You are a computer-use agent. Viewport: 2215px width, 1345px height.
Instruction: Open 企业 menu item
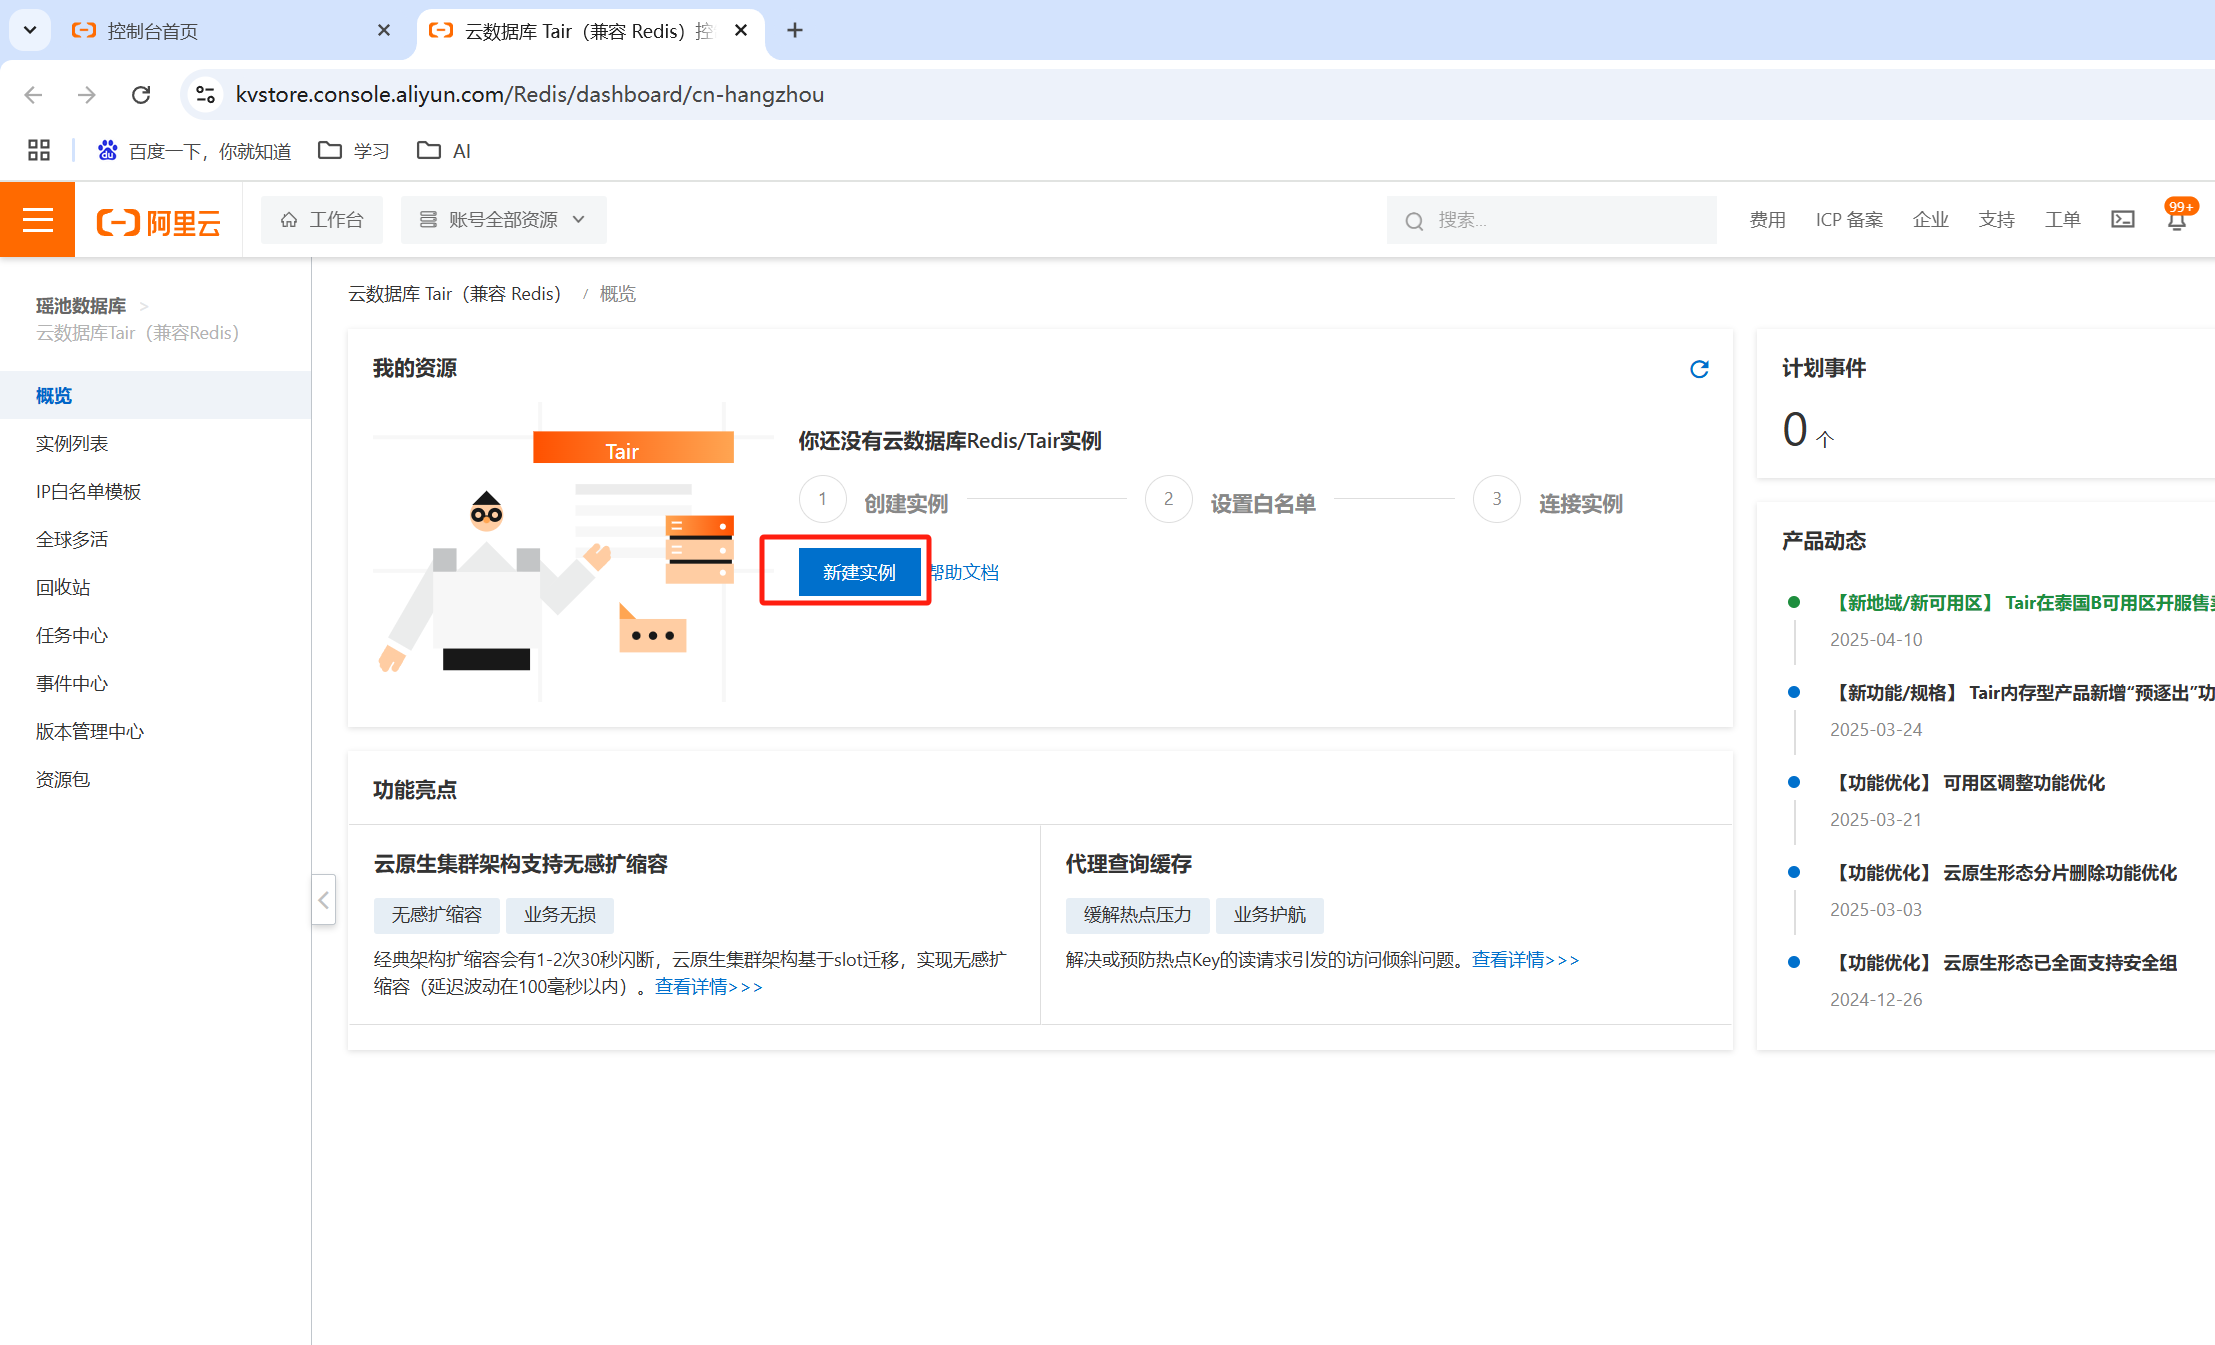coord(1930,220)
